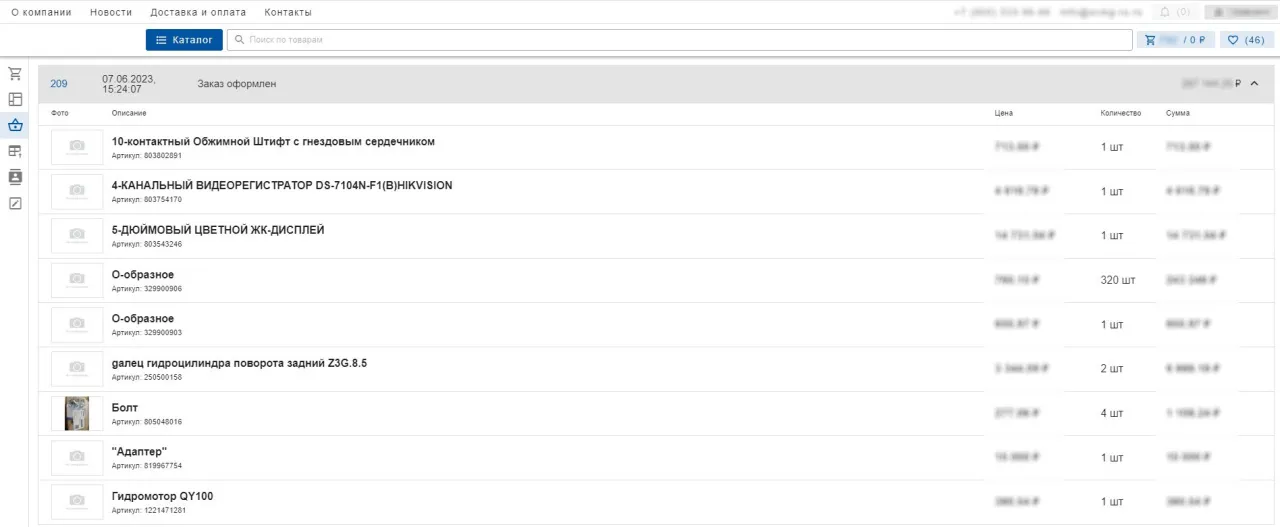
Task: Collapse order 209 with the chevron
Action: pos(1255,84)
